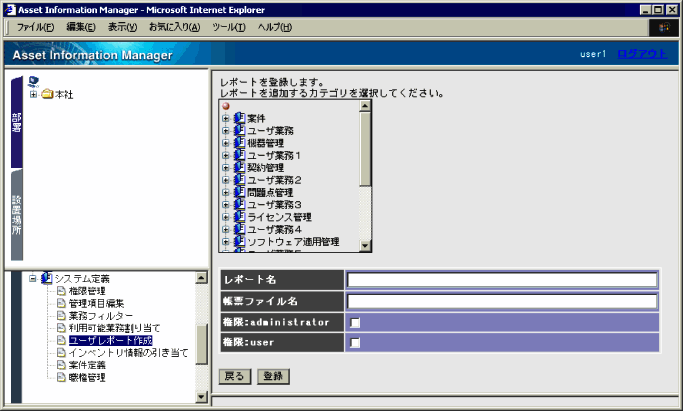This screenshot has height=411, width=683.
Task: Click the 戻る button
Action: click(235, 376)
